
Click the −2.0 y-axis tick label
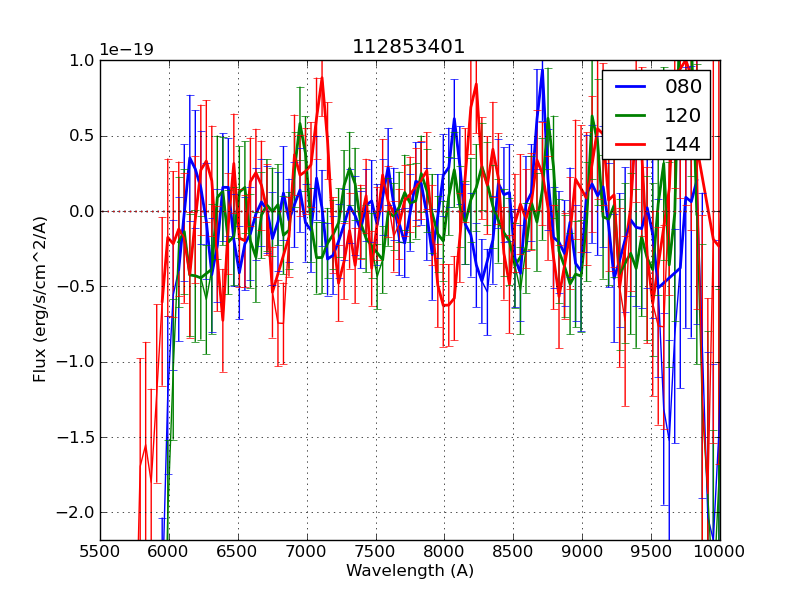click(78, 512)
